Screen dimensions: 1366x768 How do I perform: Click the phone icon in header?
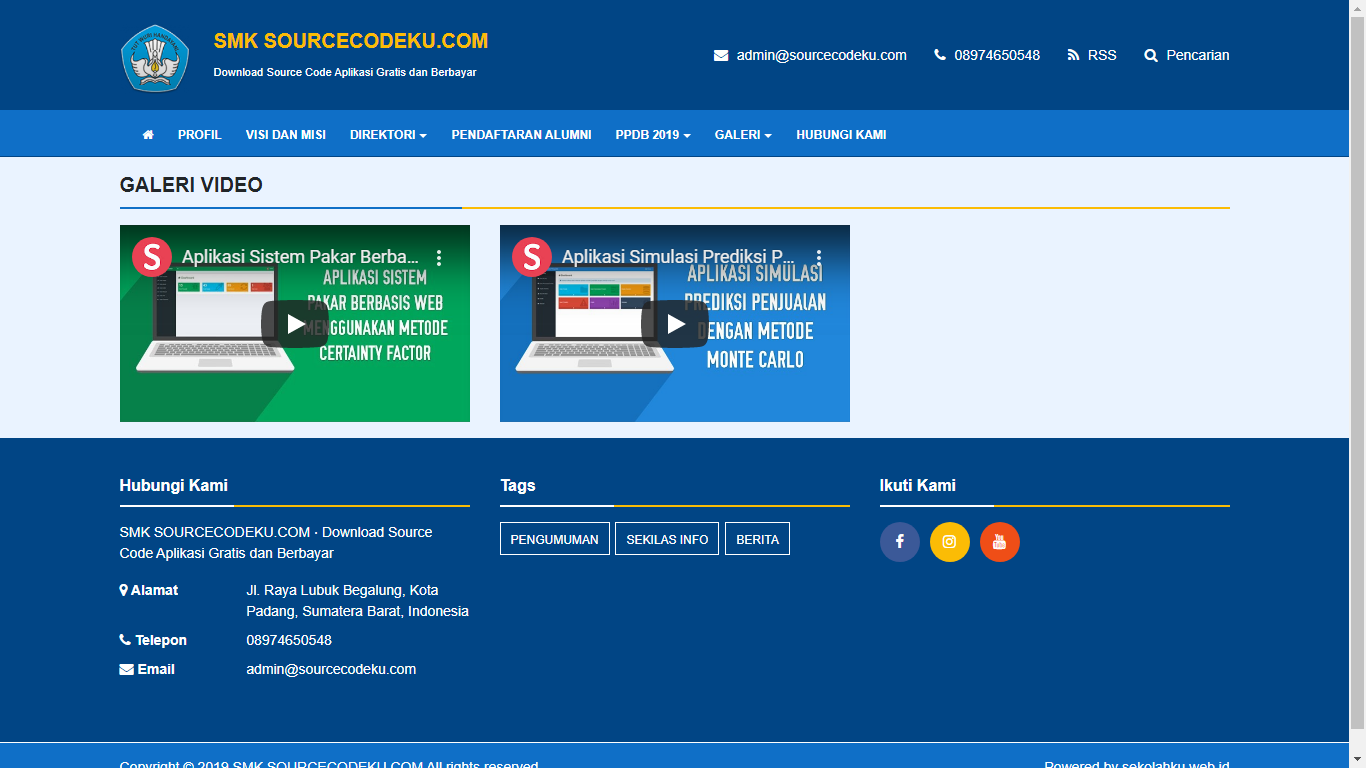pyautogui.click(x=940, y=55)
